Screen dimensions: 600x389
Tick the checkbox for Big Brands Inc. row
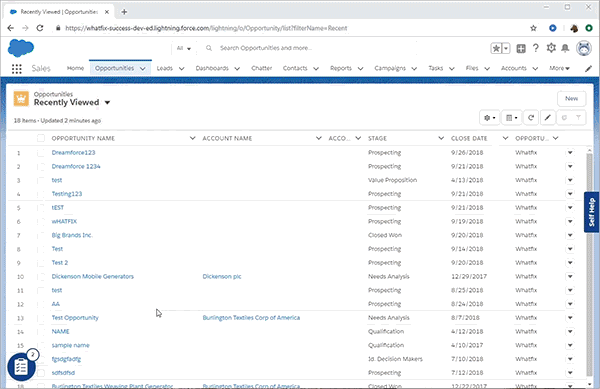[41, 236]
